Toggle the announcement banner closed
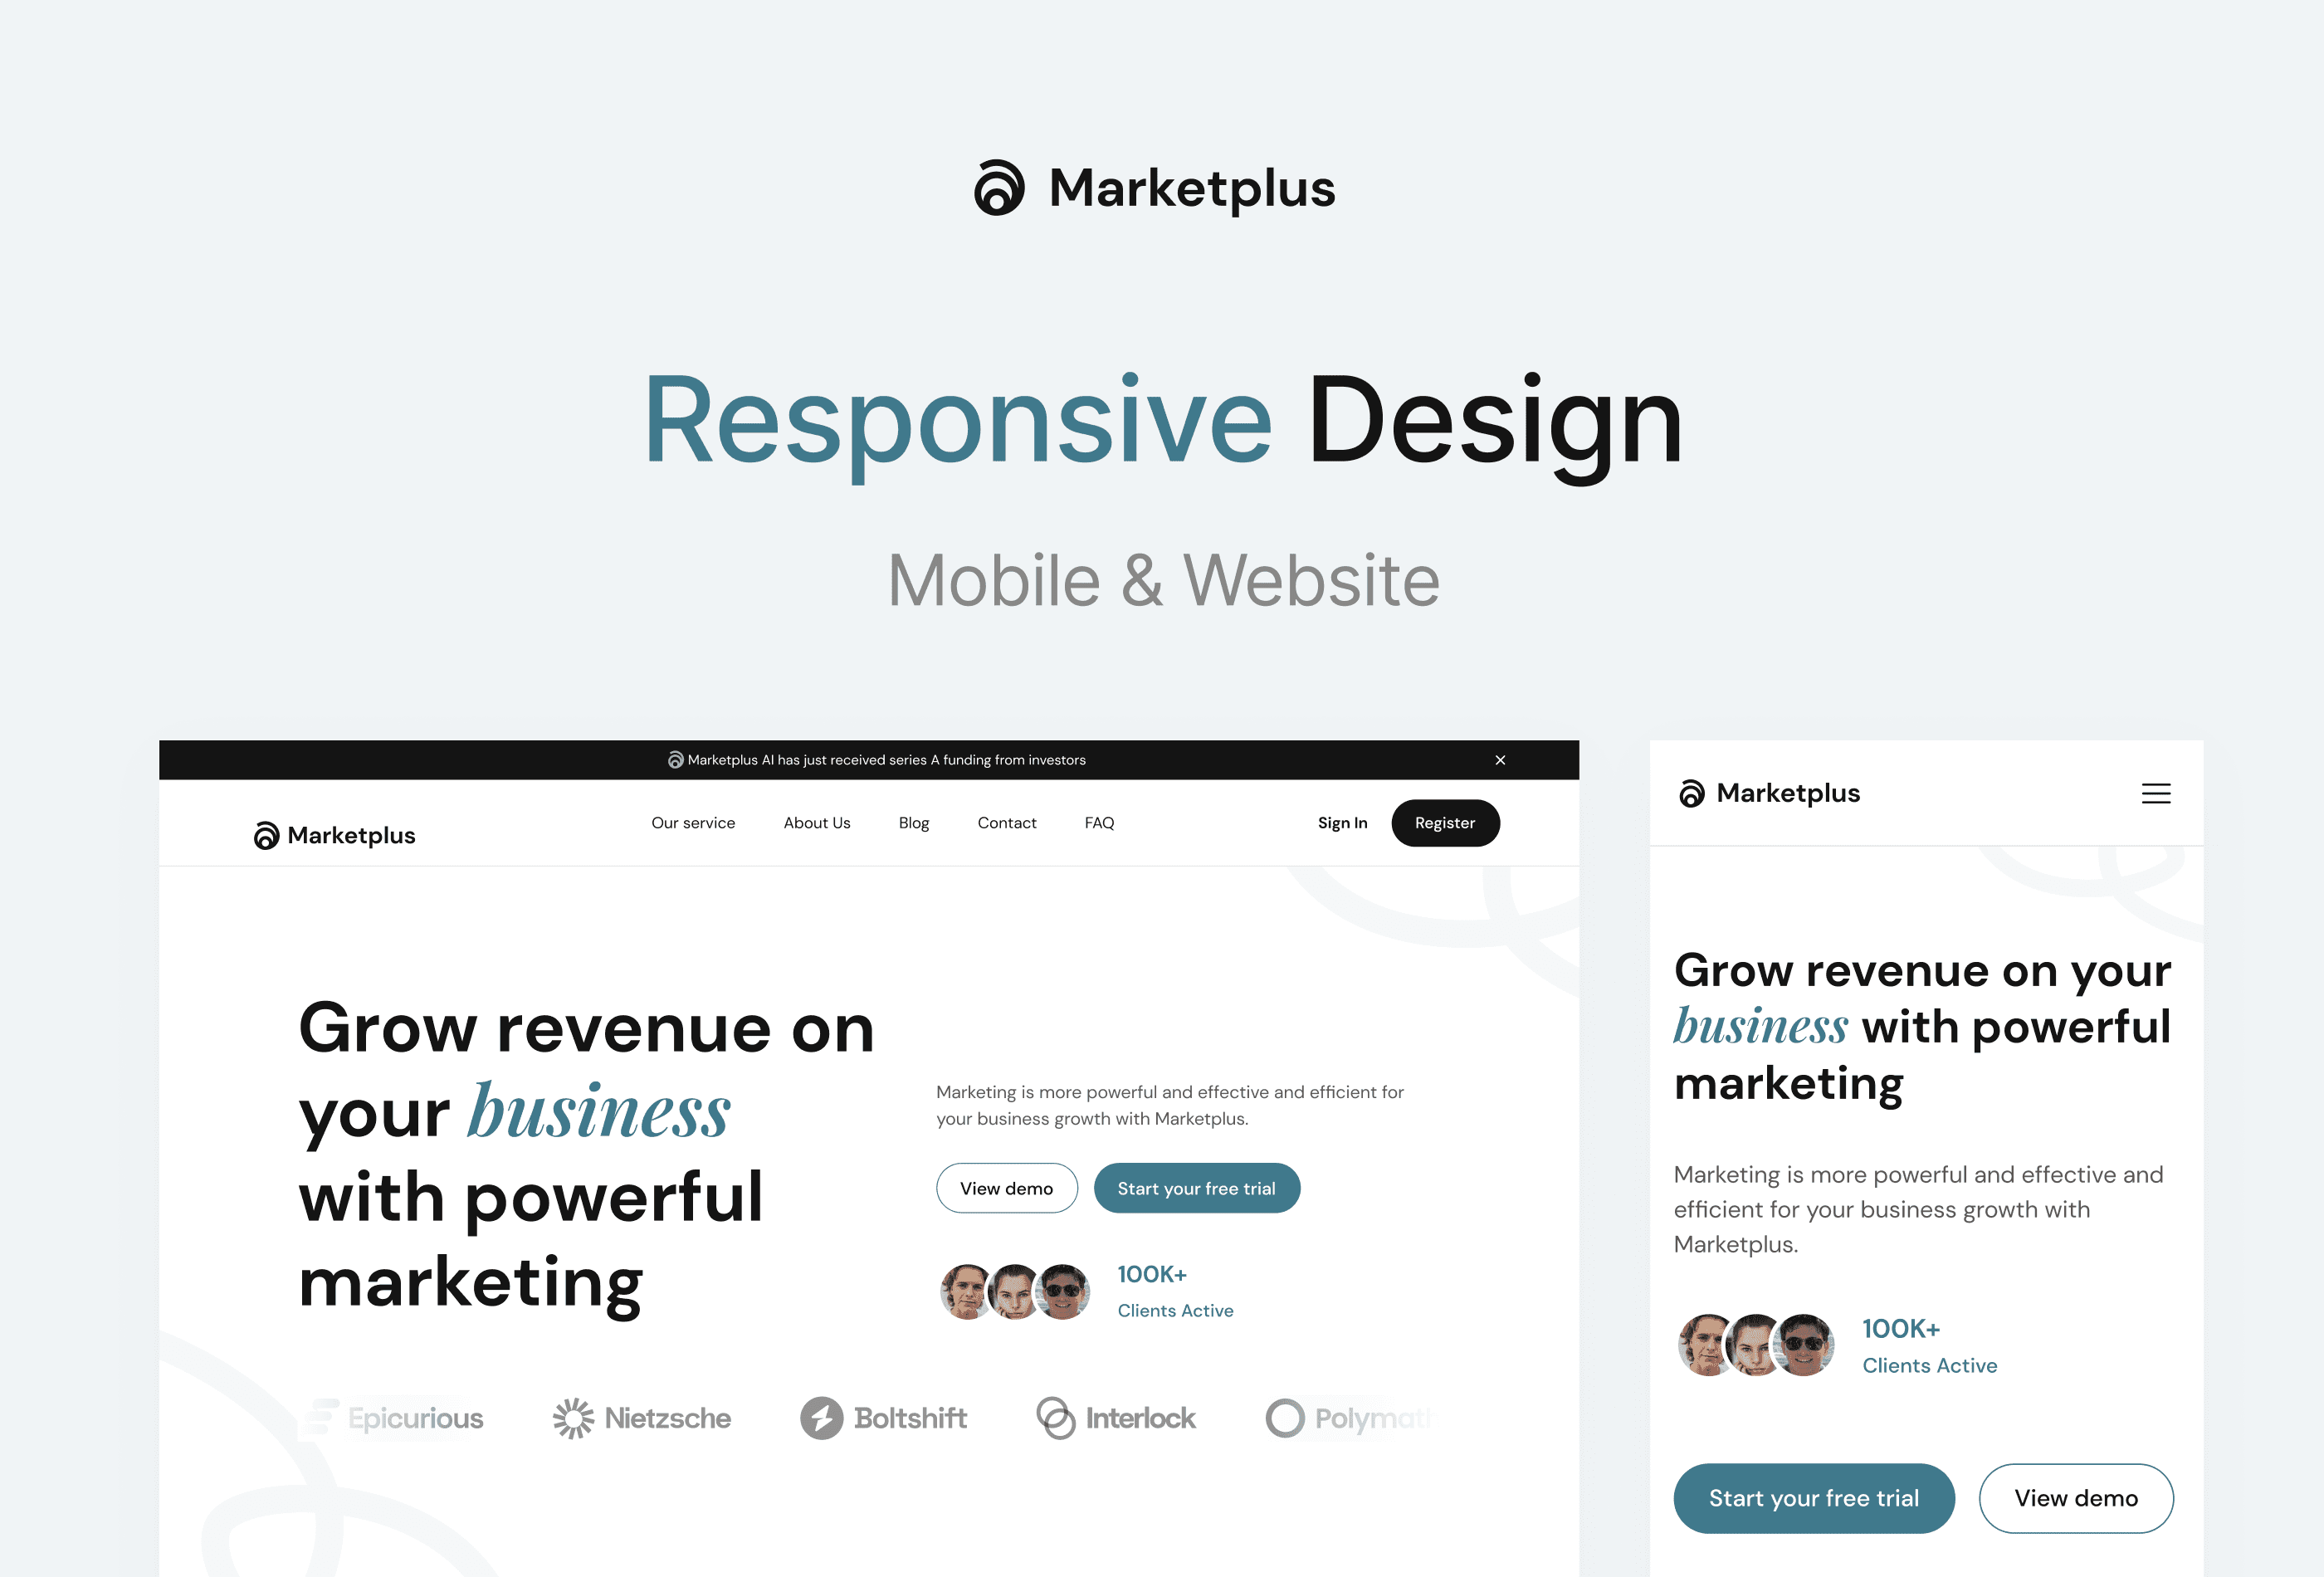Image resolution: width=2324 pixels, height=1577 pixels. pyautogui.click(x=1499, y=760)
